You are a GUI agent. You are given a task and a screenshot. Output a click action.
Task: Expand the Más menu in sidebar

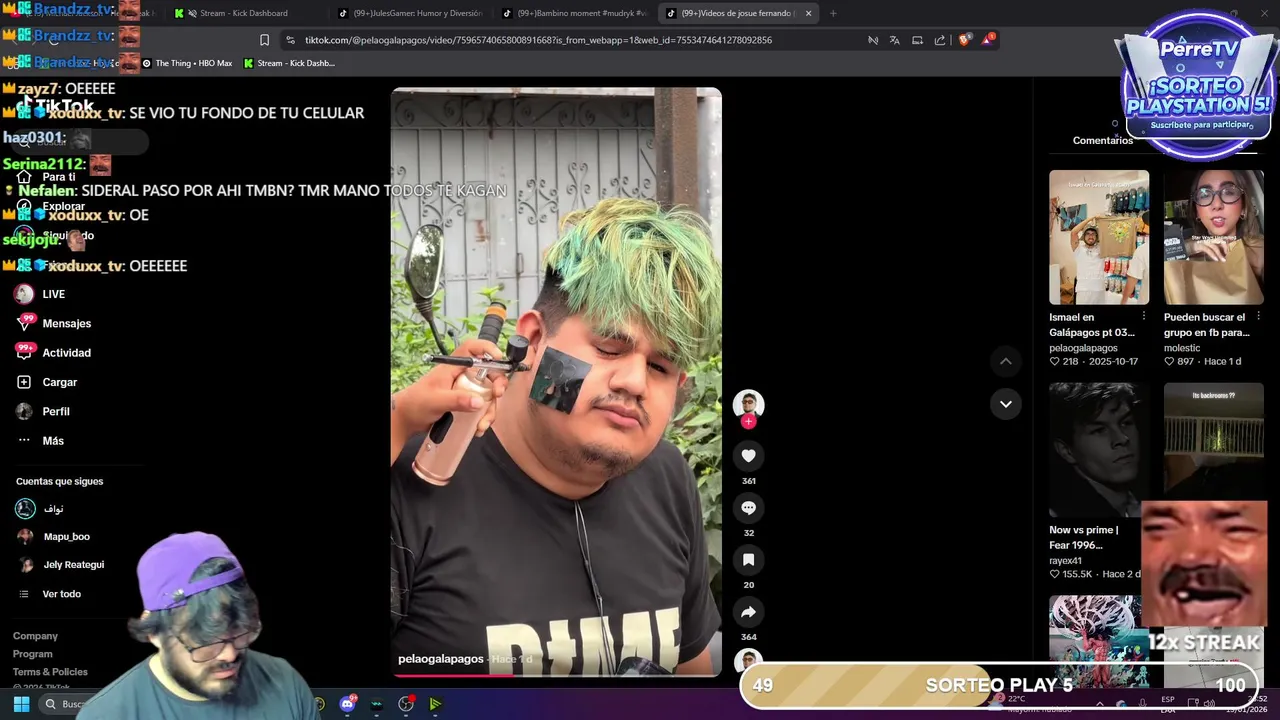coord(40,441)
